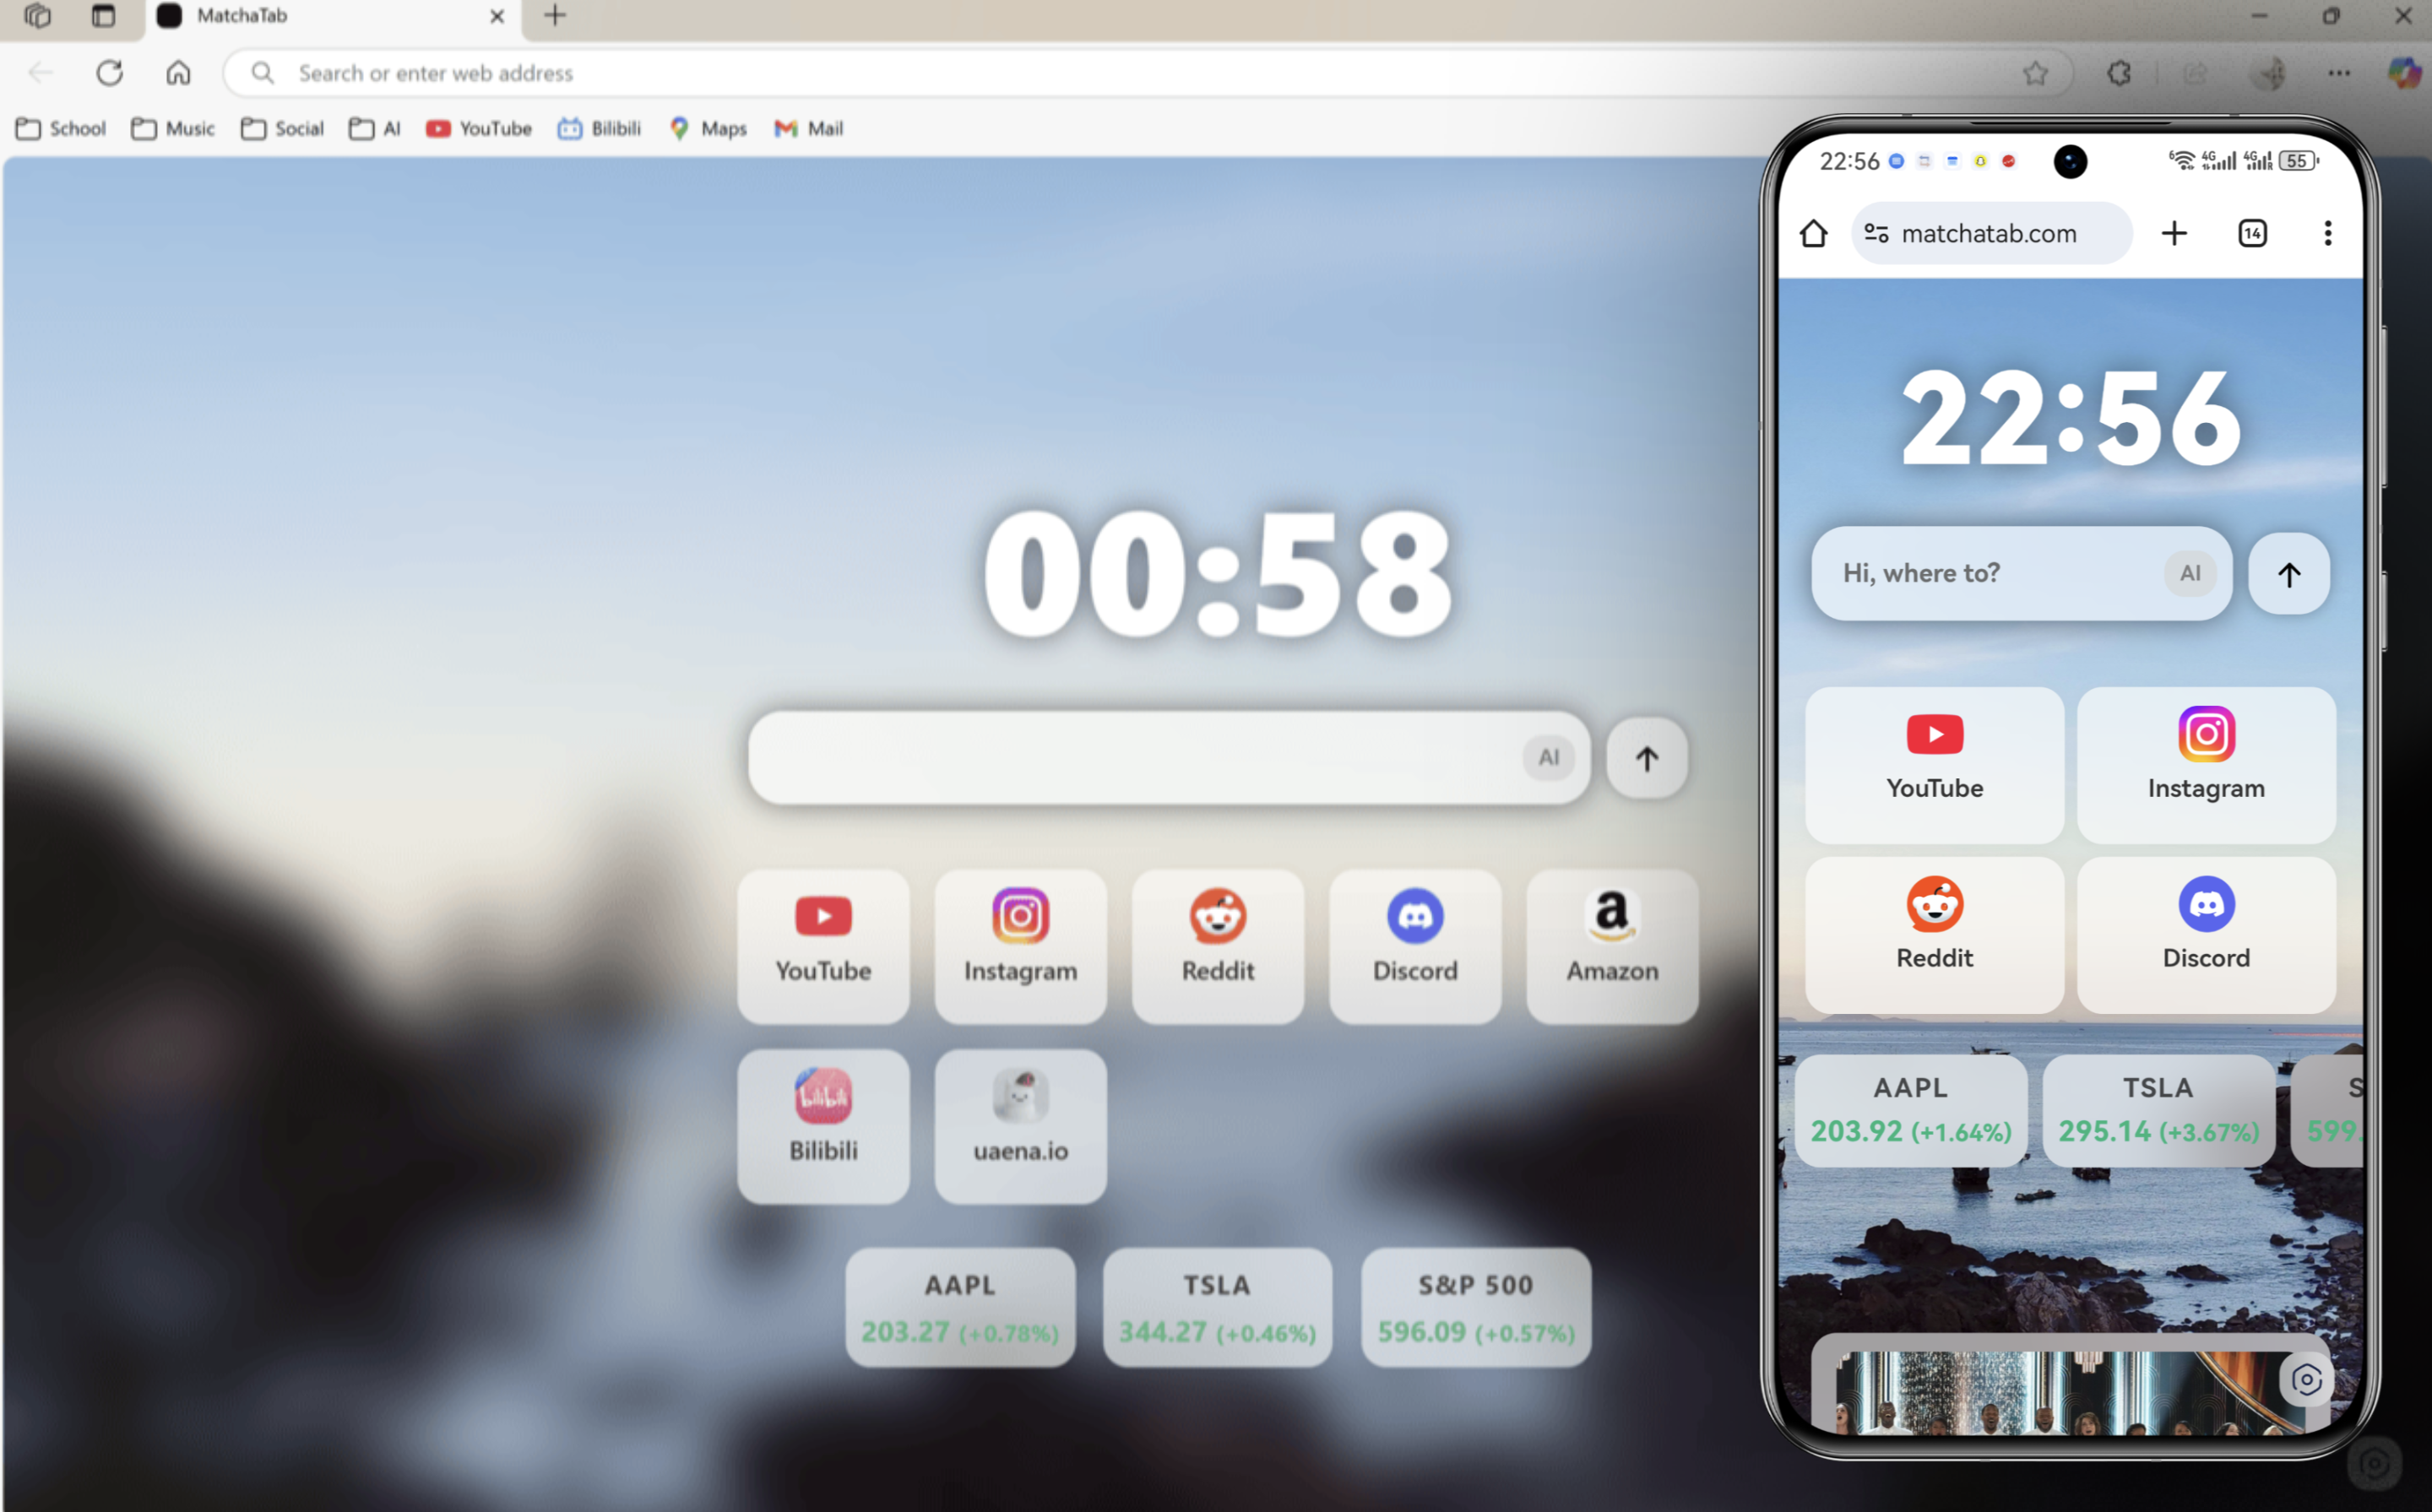Favorite this page with the star icon
Viewport: 2432px width, 1512px height.
(2034, 73)
